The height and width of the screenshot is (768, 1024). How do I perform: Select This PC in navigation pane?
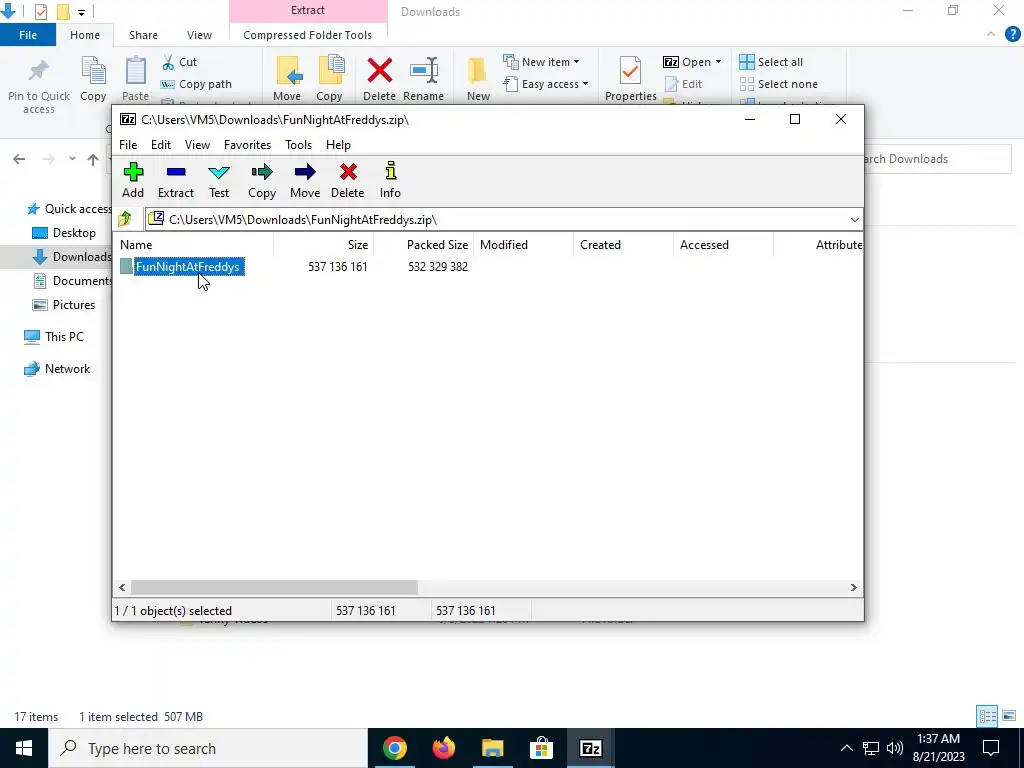[x=54, y=337]
